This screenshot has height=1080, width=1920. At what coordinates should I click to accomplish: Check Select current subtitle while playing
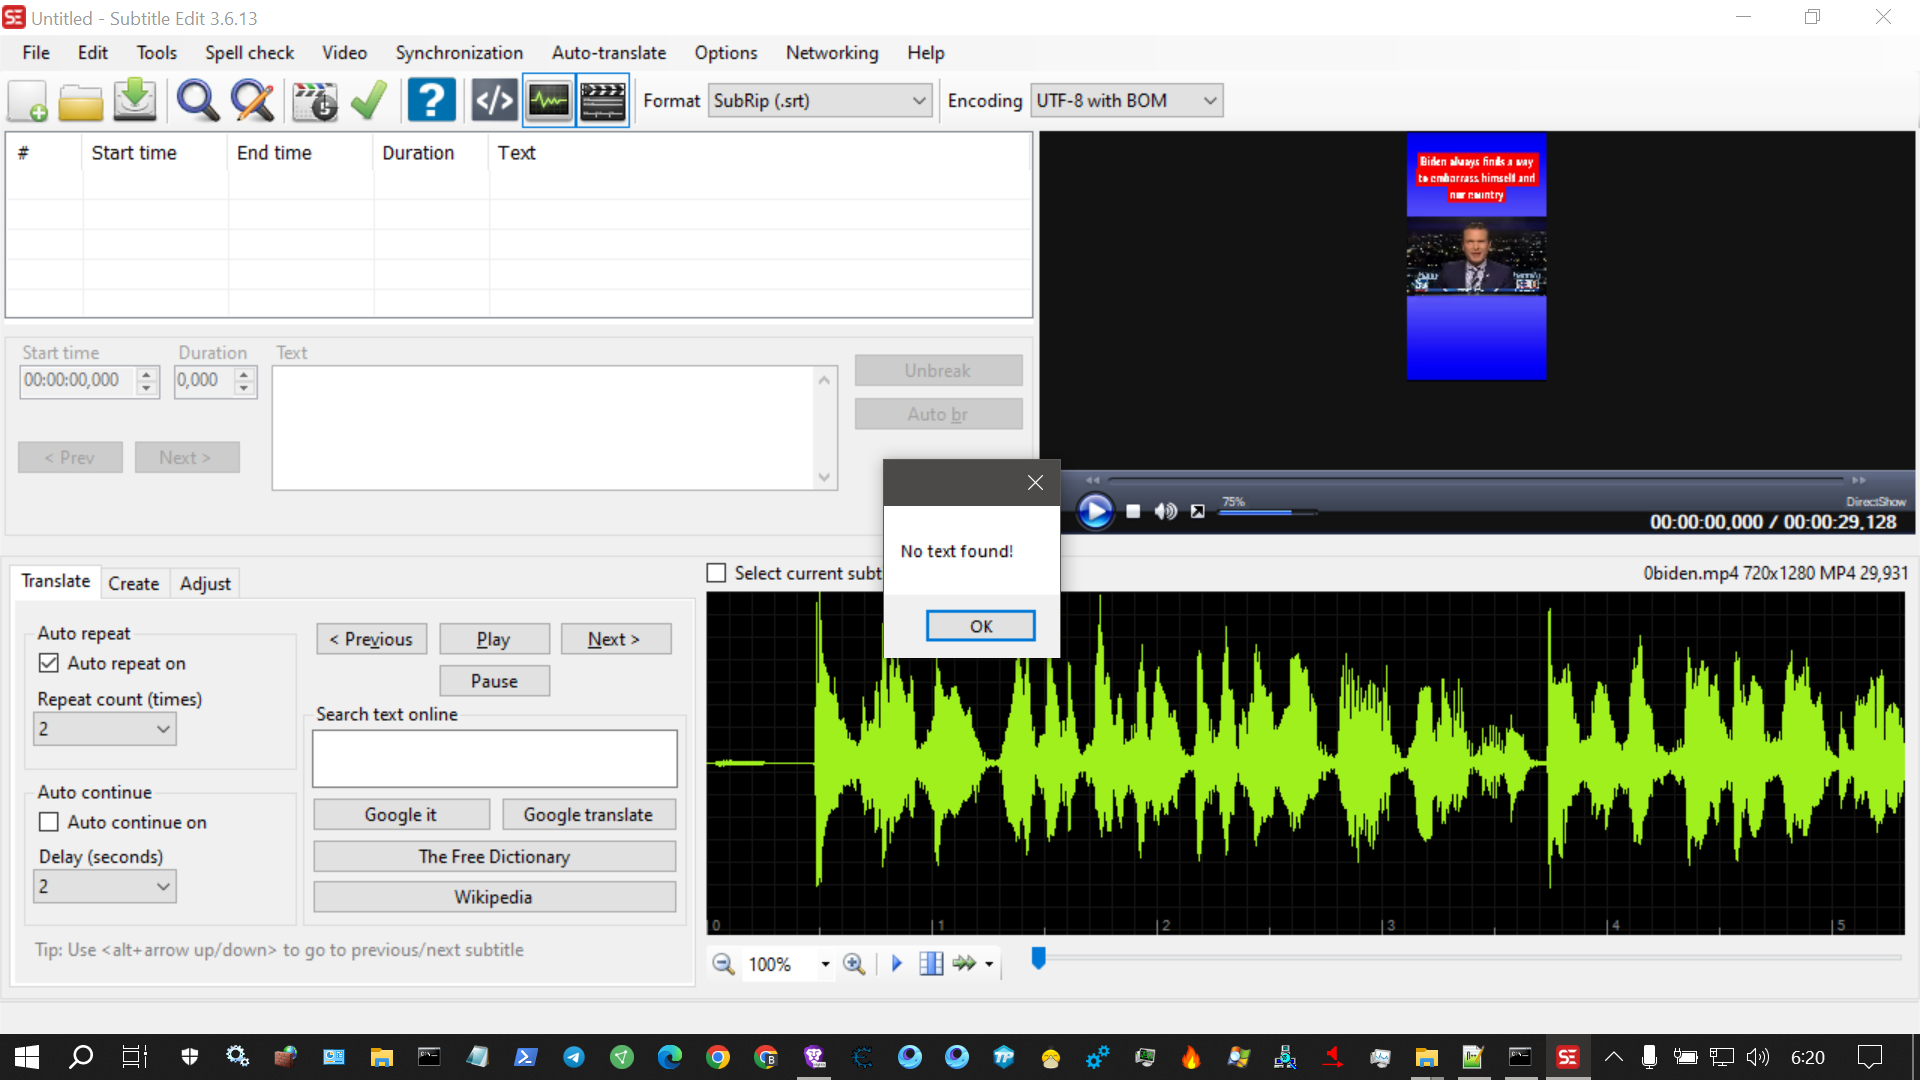[x=716, y=572]
